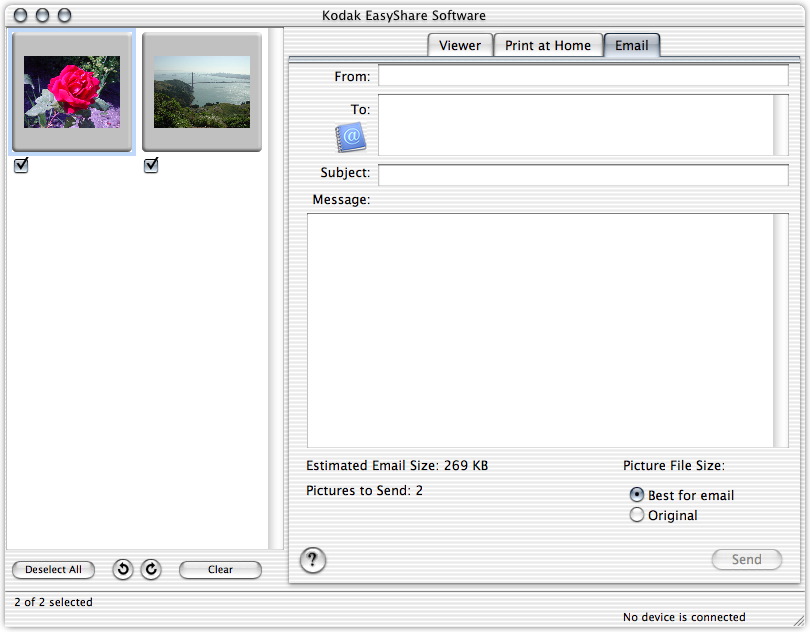
Task: Open the Print at Home tab
Action: pyautogui.click(x=548, y=45)
